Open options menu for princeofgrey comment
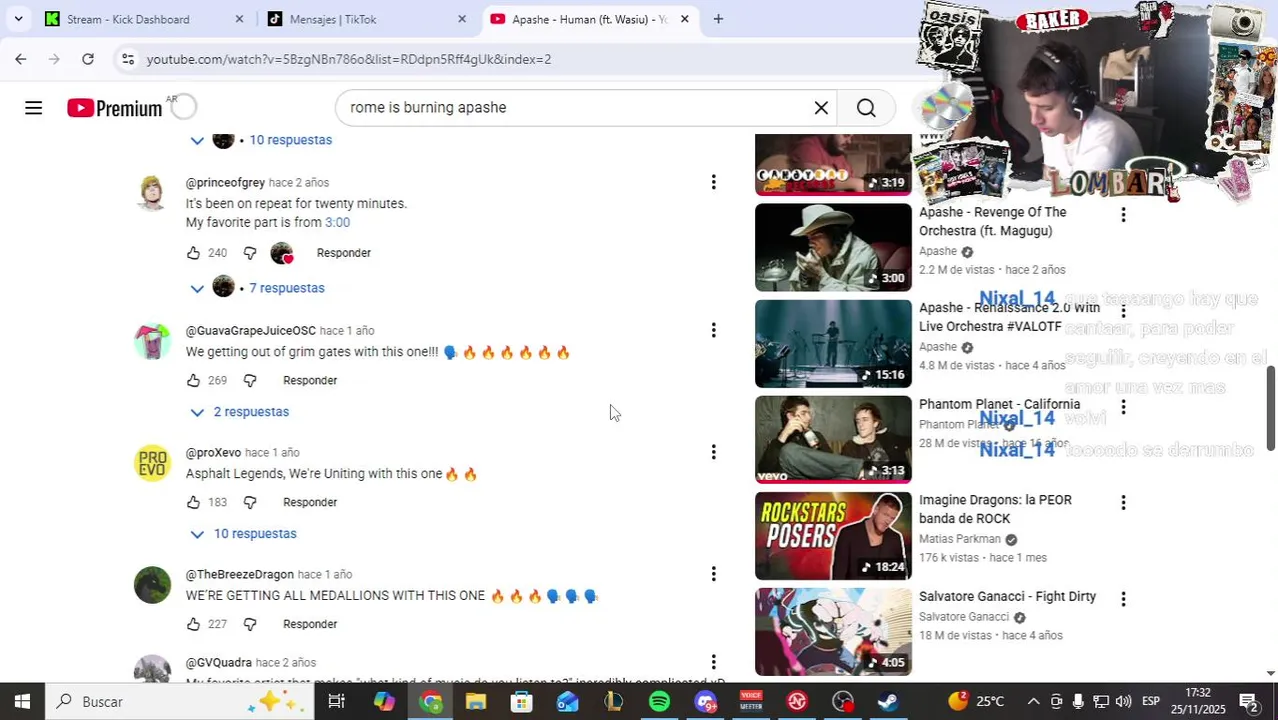The height and width of the screenshot is (720, 1278). (713, 182)
